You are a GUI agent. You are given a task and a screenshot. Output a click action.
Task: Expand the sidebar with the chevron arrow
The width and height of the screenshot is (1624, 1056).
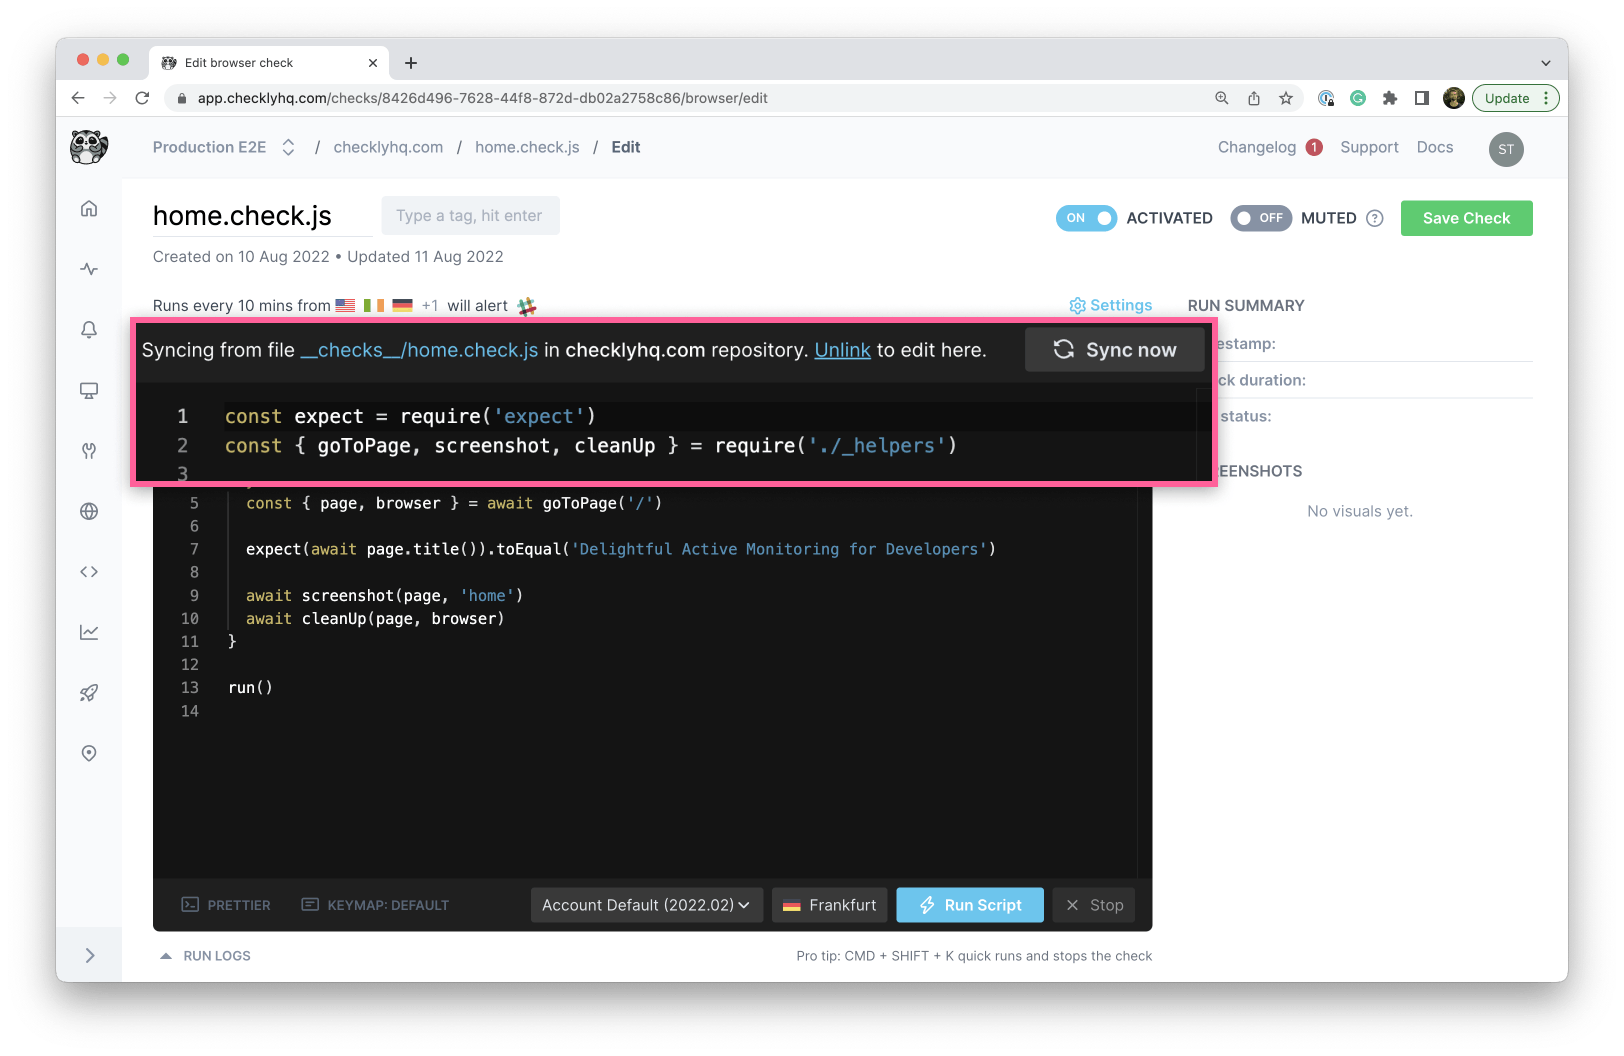pyautogui.click(x=90, y=956)
